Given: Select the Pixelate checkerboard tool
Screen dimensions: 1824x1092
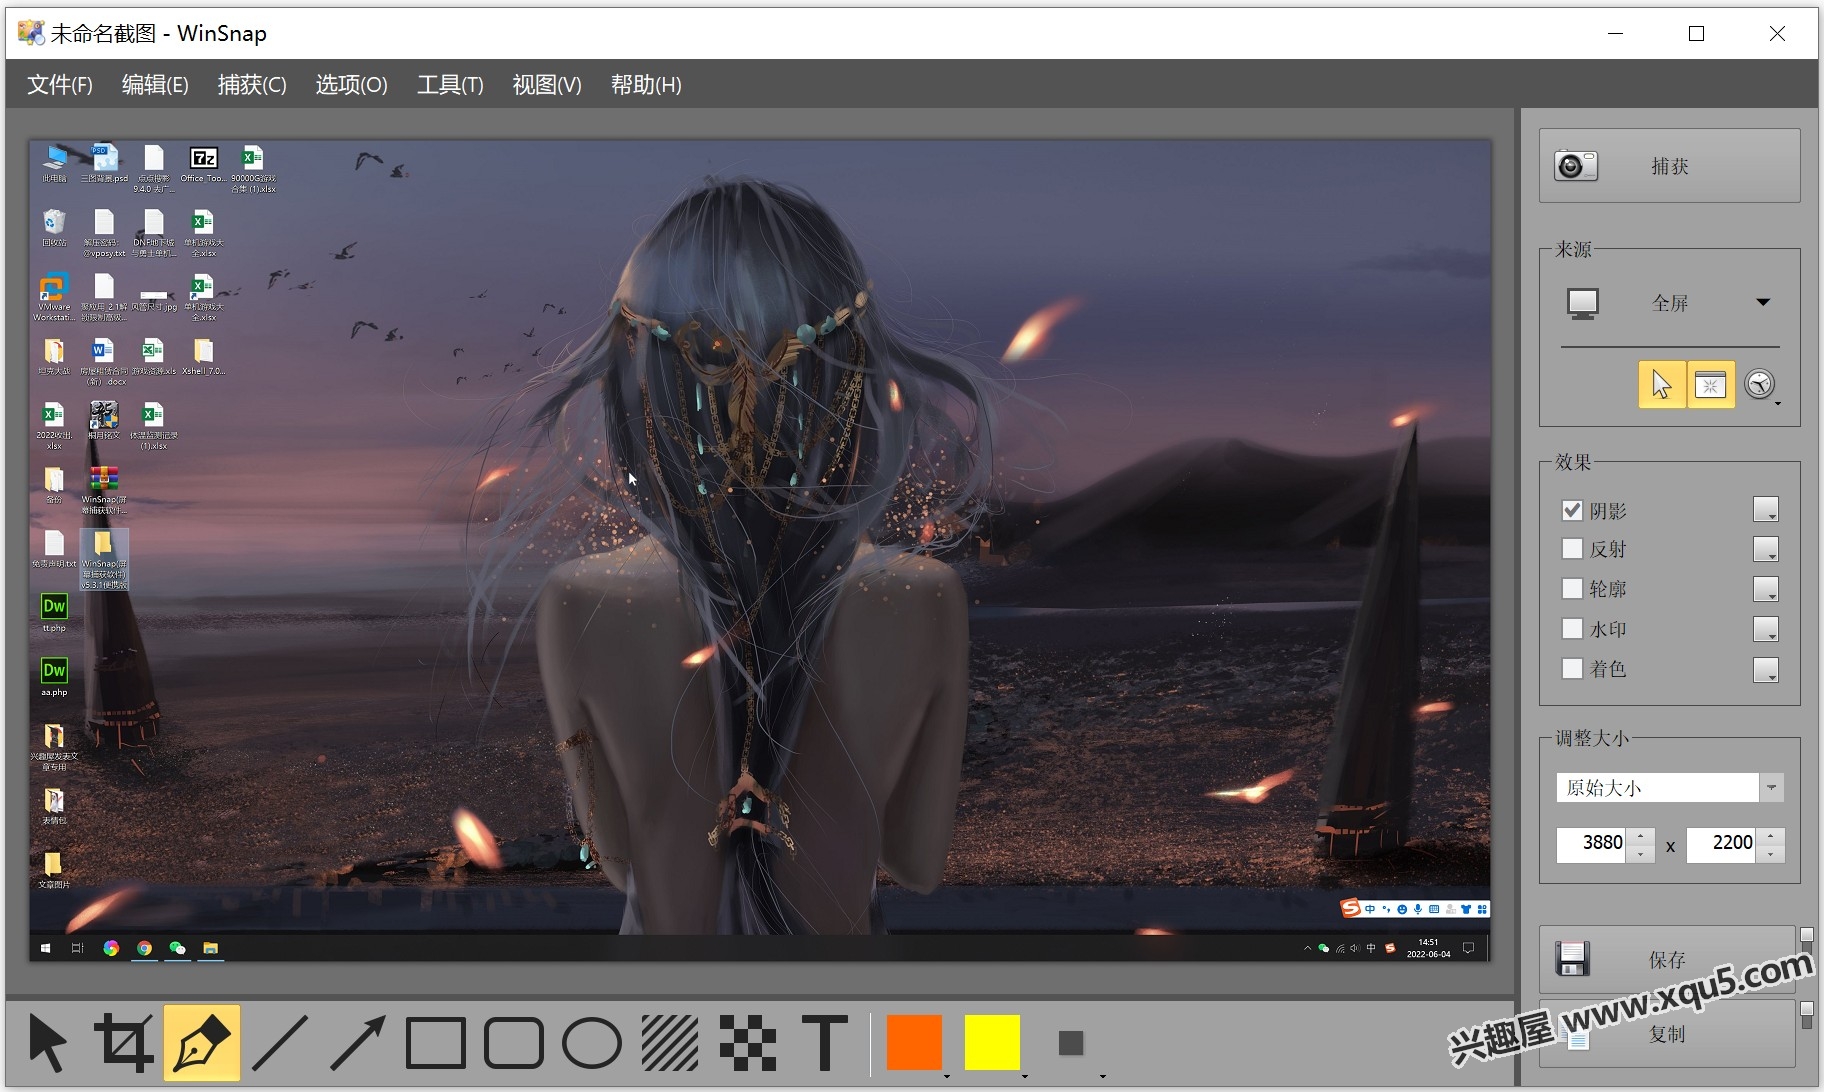Looking at the screenshot, I should pos(748,1043).
